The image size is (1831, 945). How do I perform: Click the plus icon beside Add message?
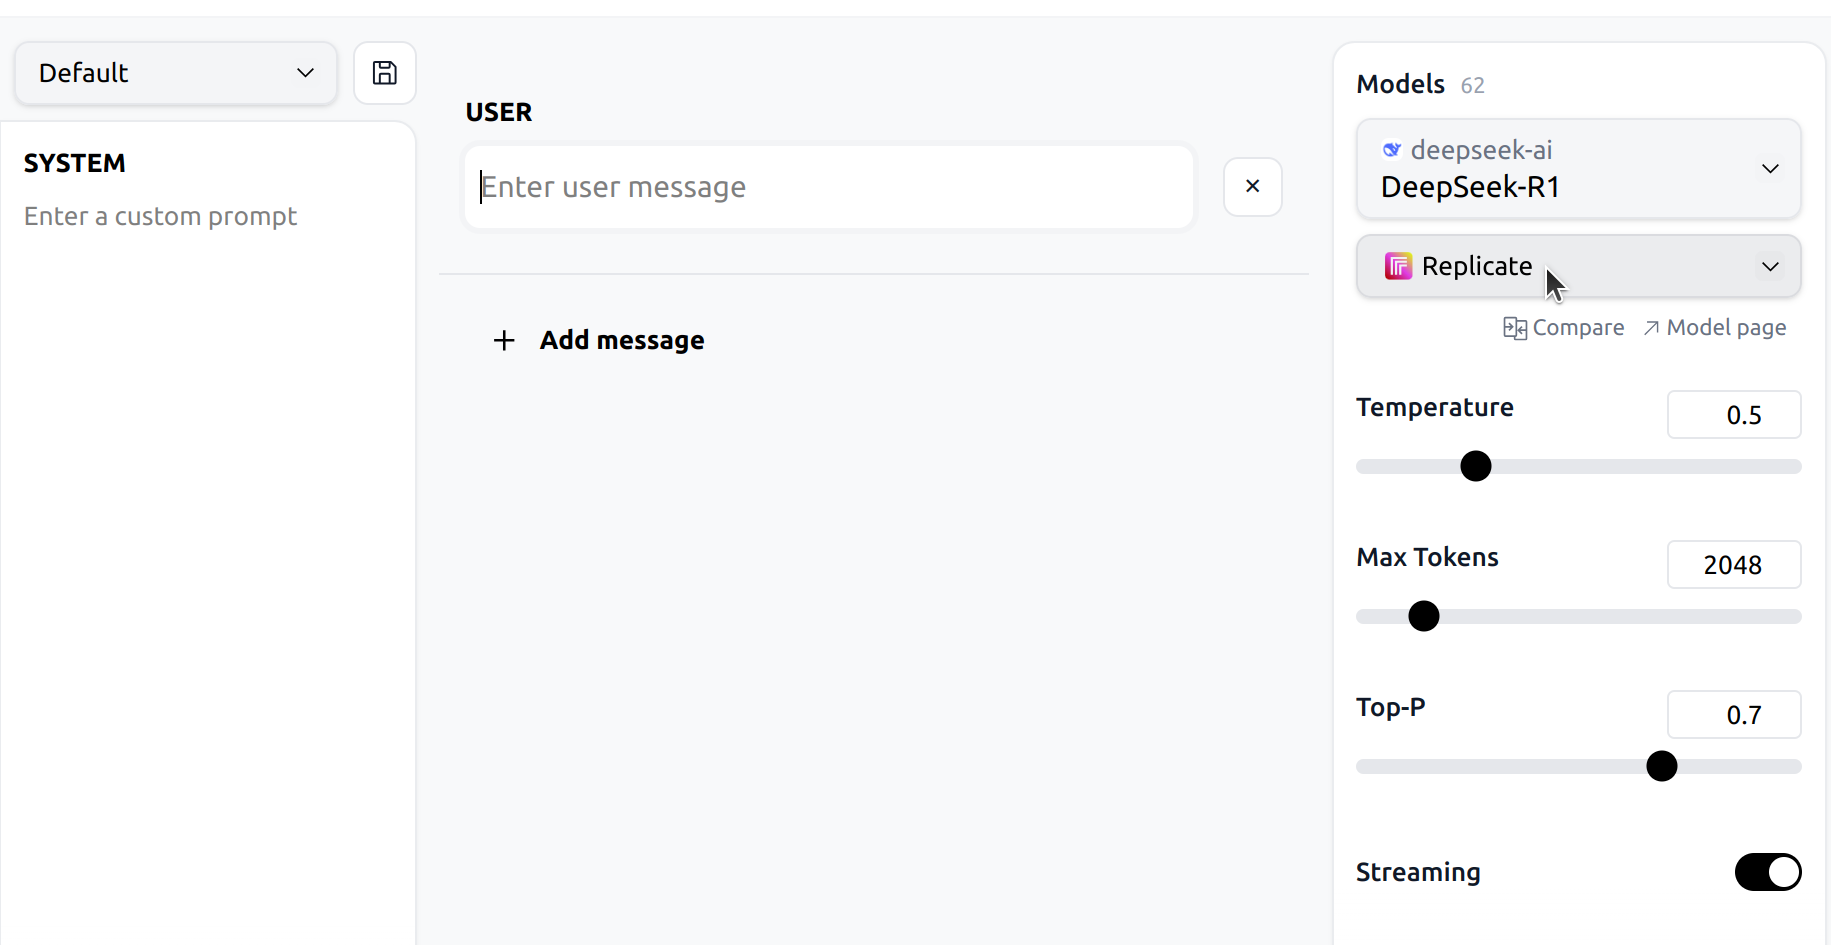click(504, 341)
